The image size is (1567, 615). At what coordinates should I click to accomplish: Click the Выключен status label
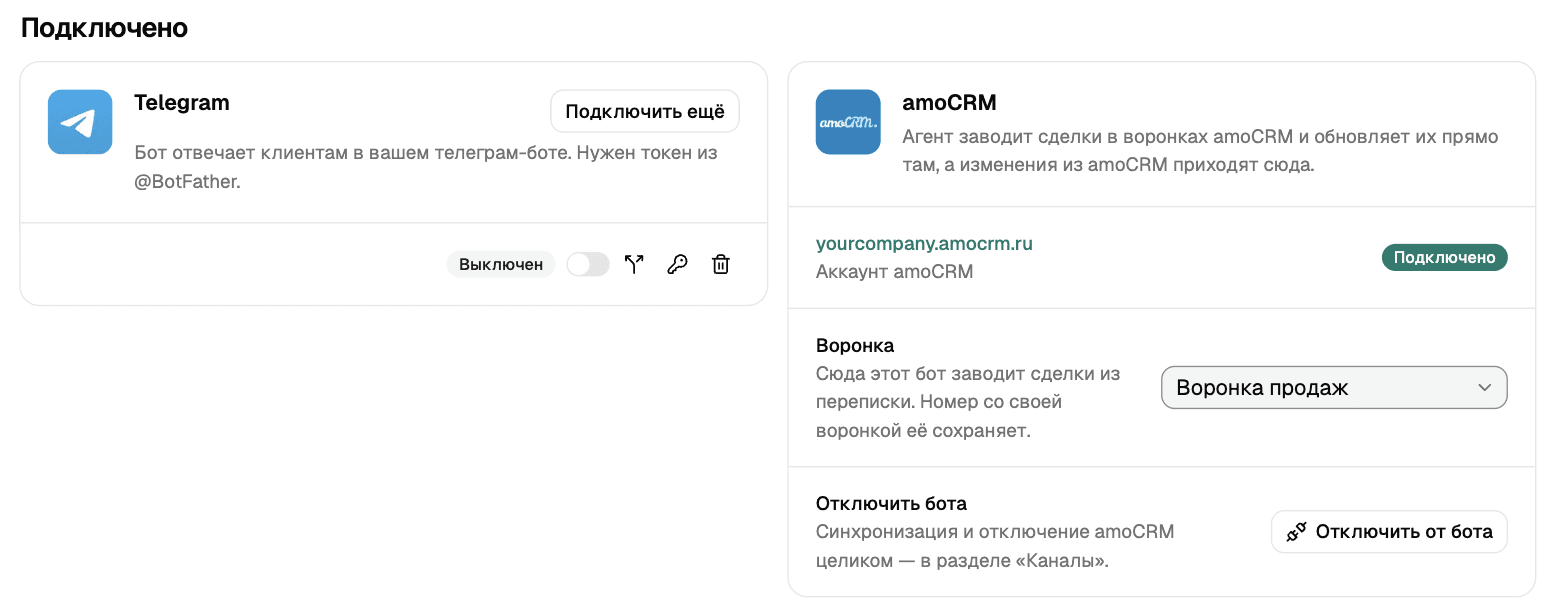(501, 265)
